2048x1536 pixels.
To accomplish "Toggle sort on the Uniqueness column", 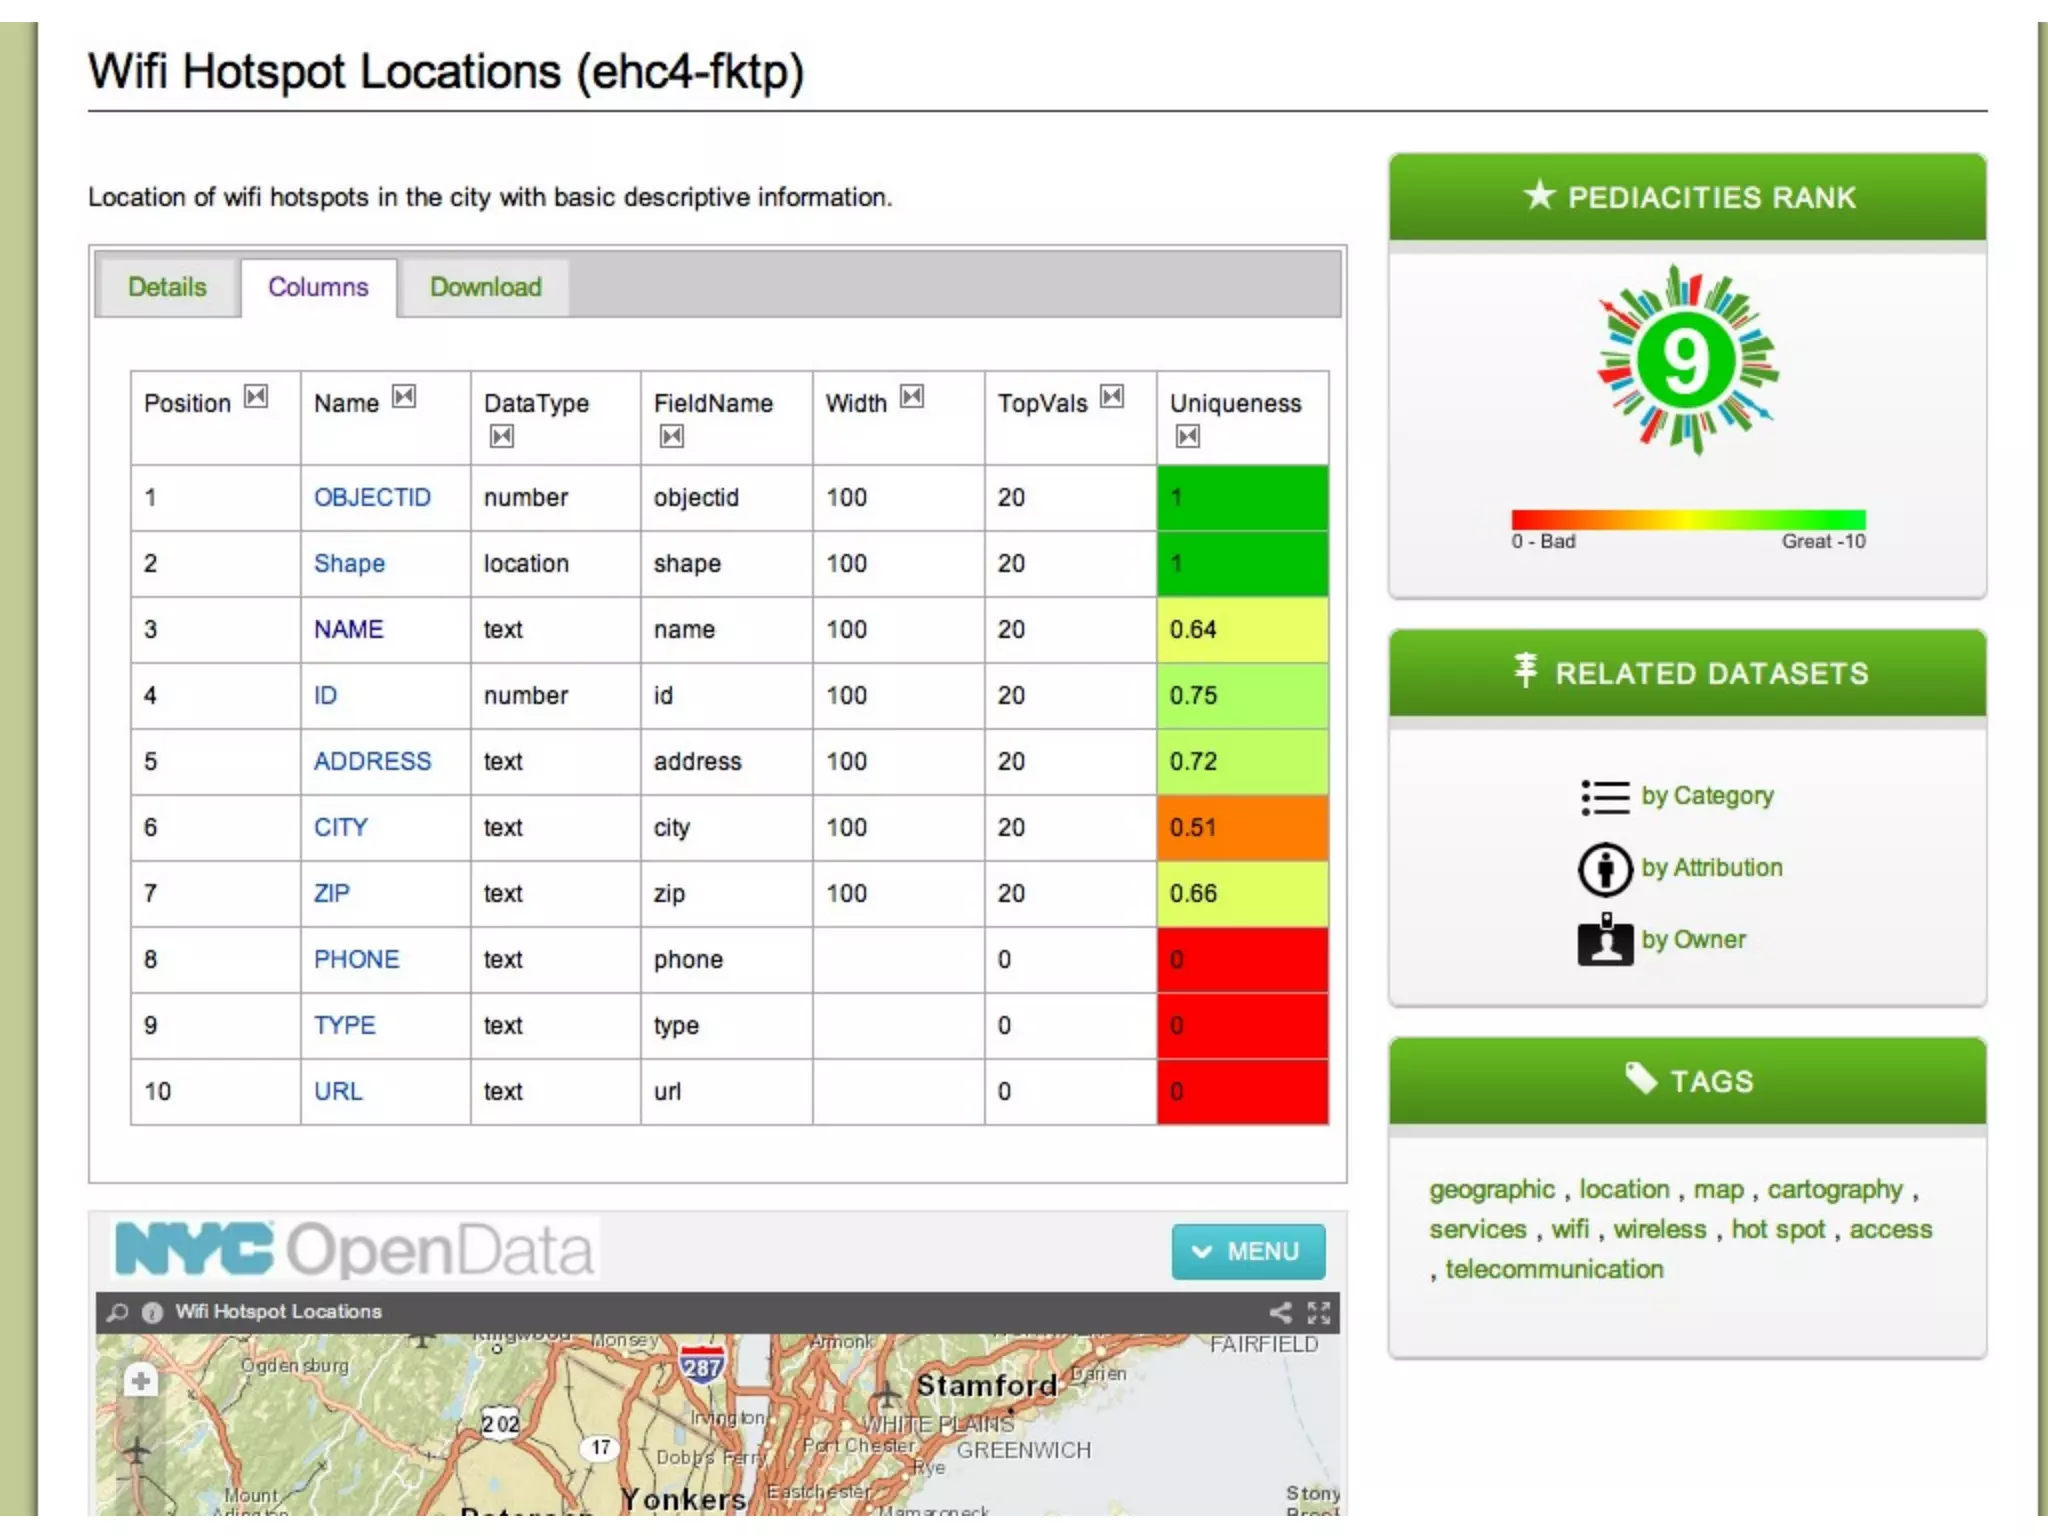I will pyautogui.click(x=1187, y=436).
